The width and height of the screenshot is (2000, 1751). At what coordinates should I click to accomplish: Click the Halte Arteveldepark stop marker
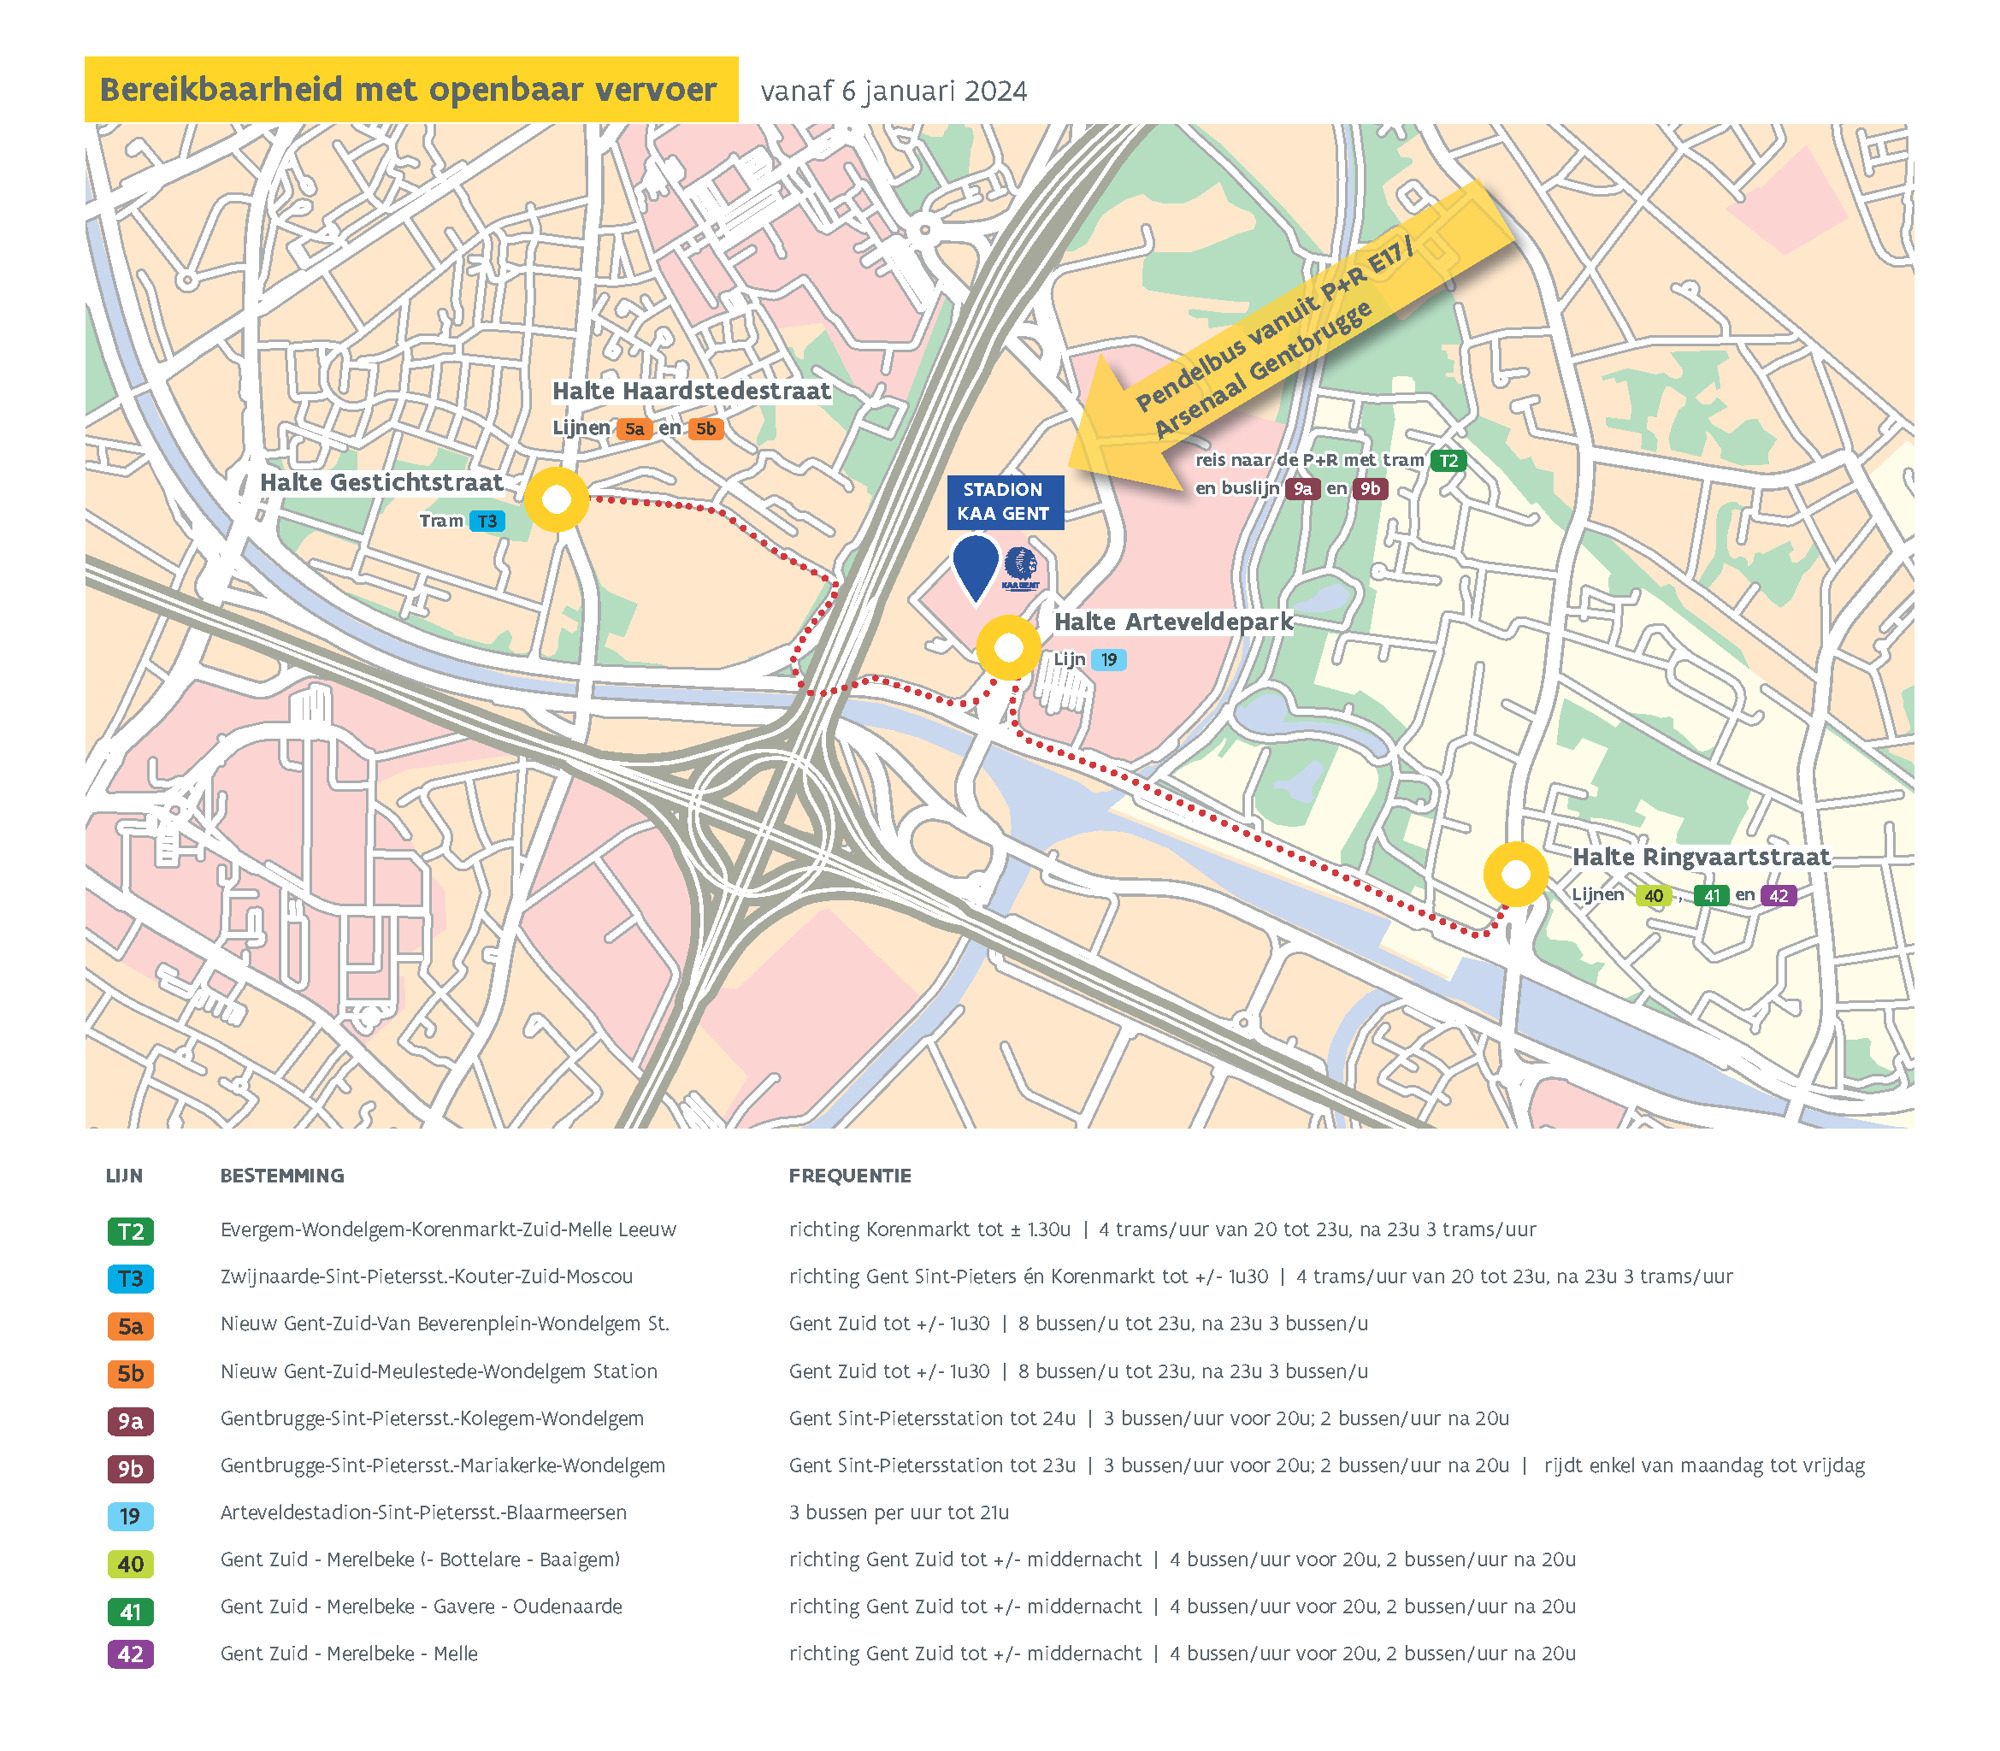(1008, 648)
